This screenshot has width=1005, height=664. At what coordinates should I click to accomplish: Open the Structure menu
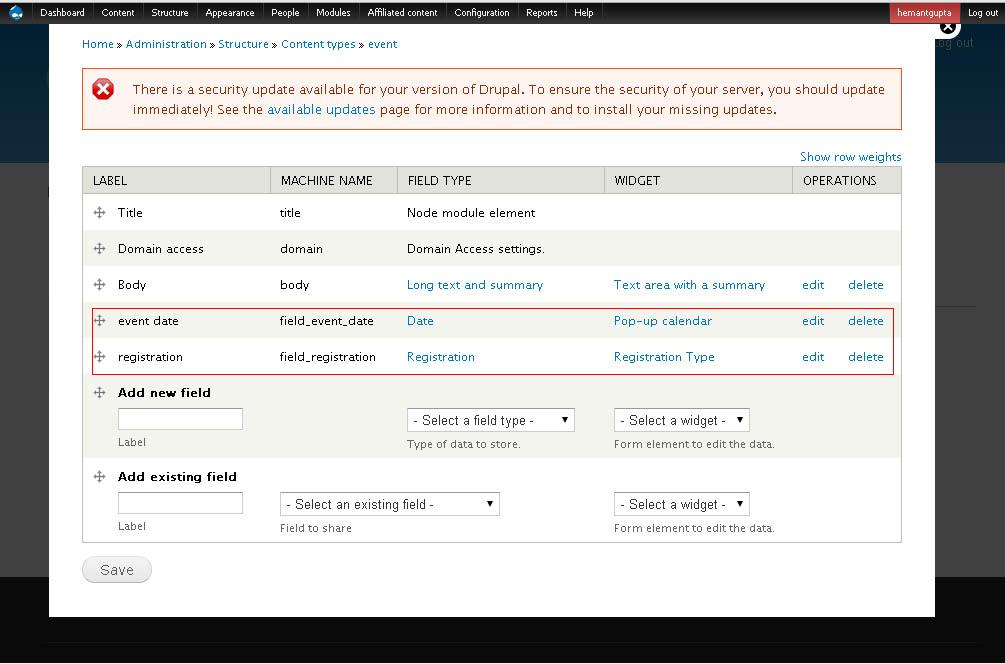[169, 12]
